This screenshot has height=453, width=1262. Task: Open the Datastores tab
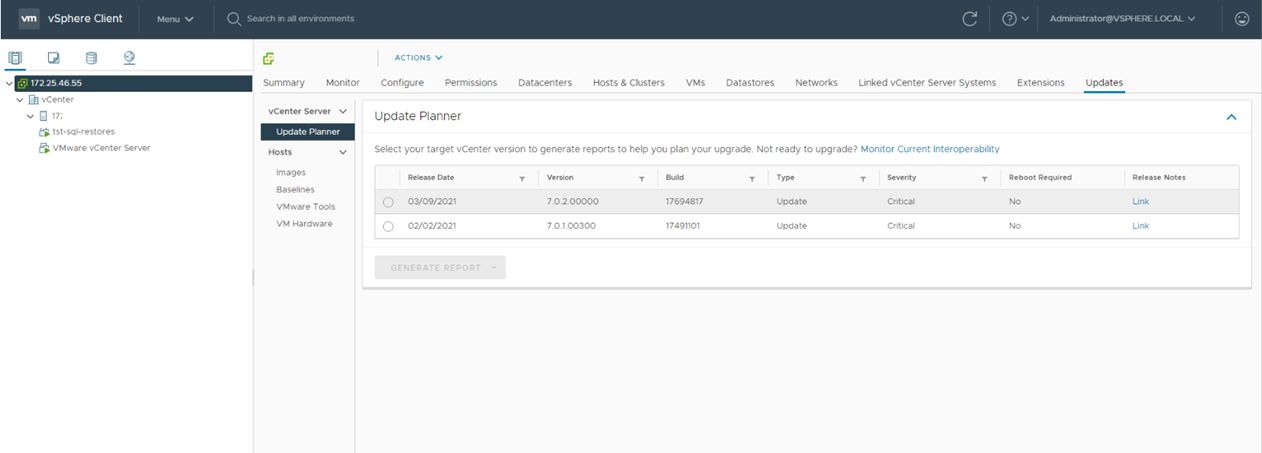click(750, 83)
